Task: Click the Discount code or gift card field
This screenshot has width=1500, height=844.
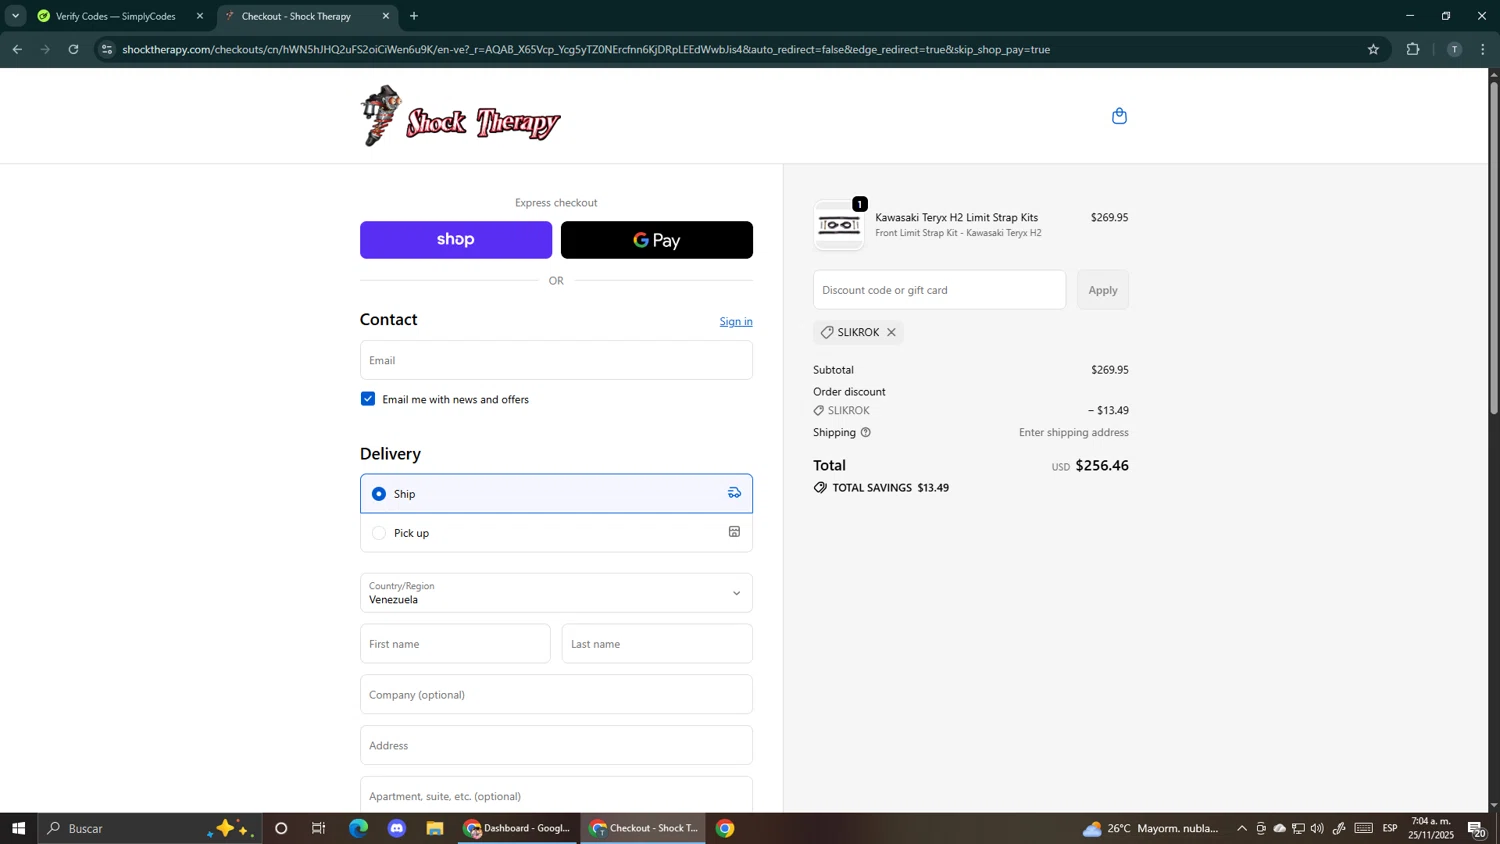Action: 939,290
